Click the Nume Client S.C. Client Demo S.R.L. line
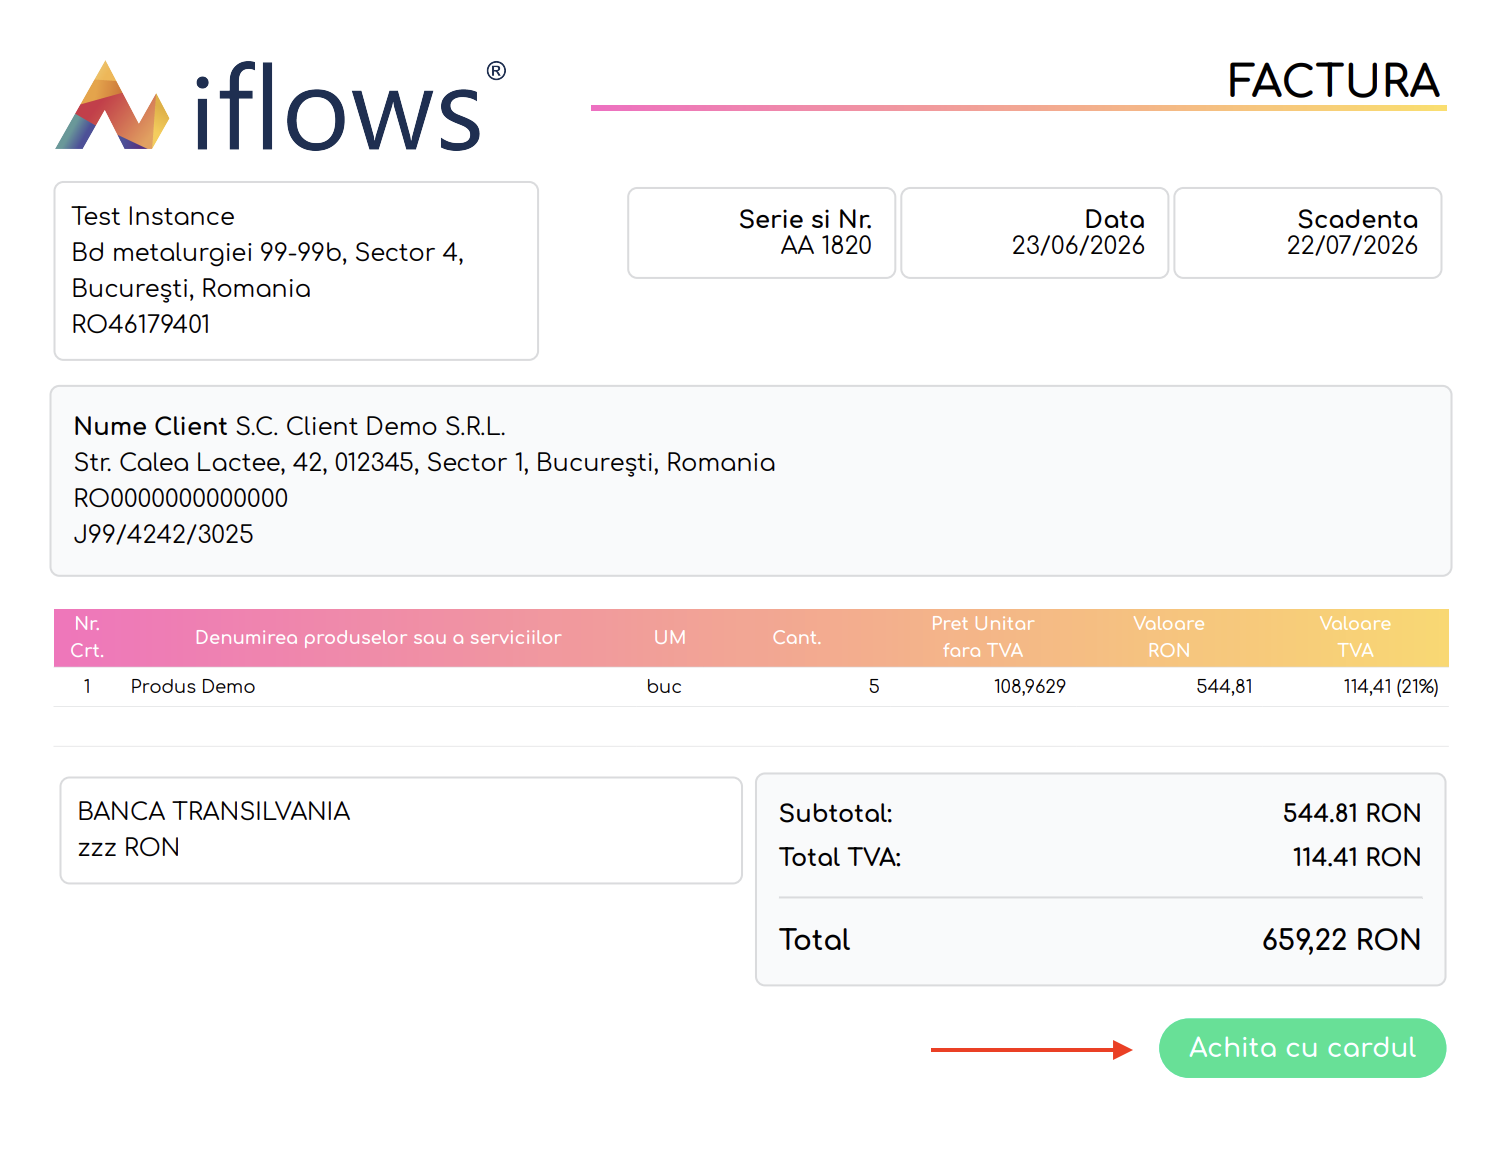This screenshot has width=1496, height=1154. tap(290, 426)
